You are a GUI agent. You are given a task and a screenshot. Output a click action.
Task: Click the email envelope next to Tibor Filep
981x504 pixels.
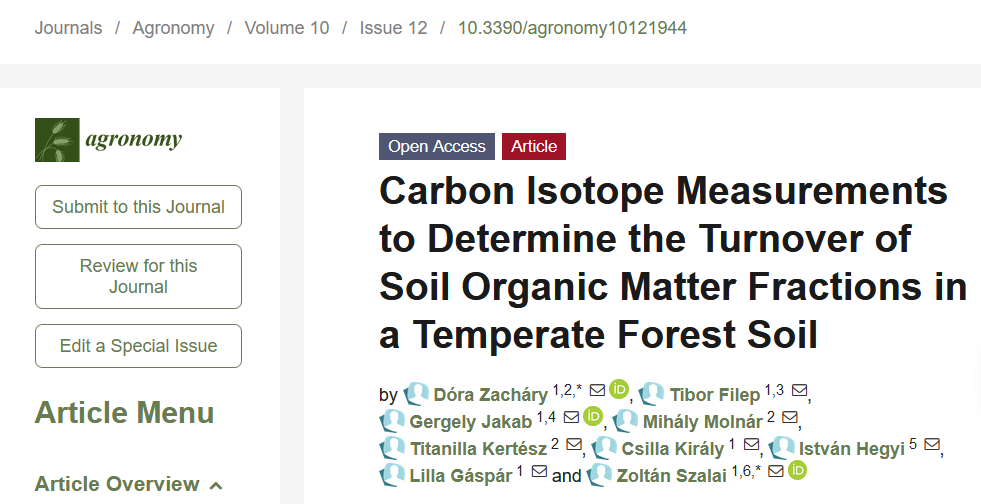tap(799, 391)
